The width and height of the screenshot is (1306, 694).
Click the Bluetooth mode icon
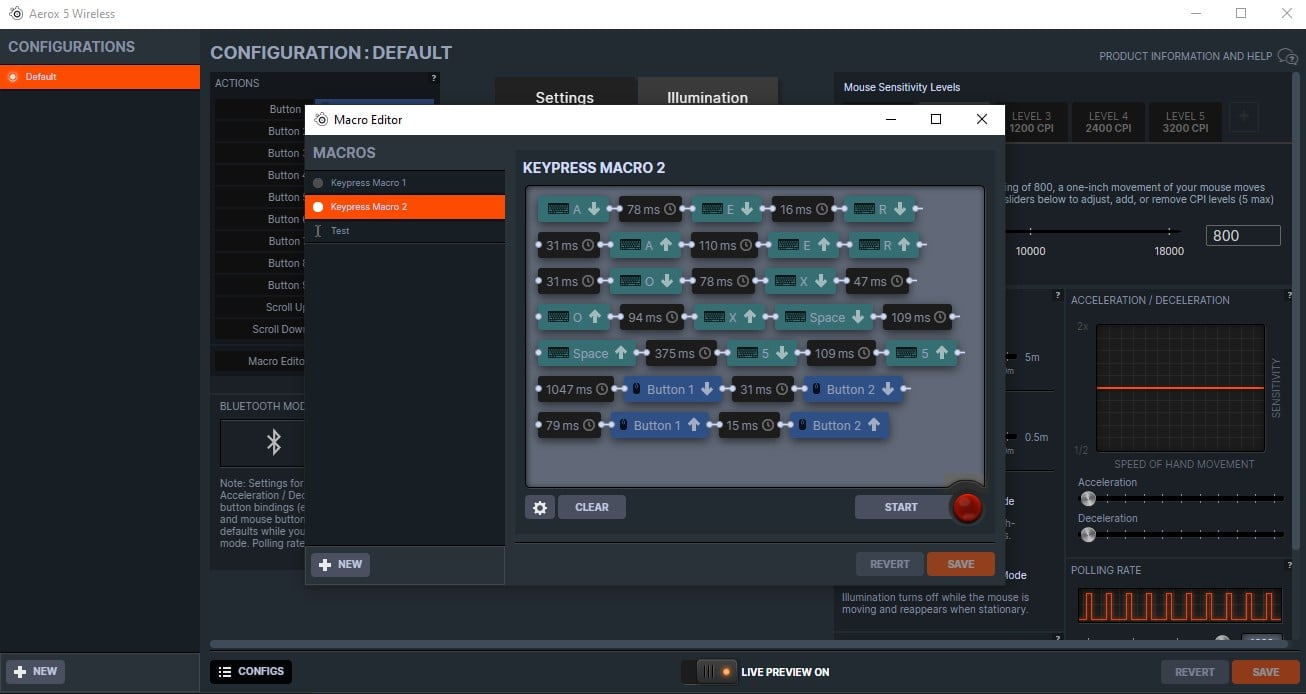pos(273,442)
